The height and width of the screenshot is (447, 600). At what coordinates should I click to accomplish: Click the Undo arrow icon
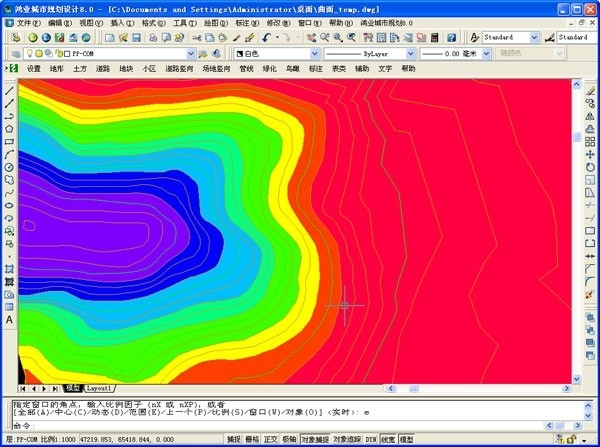(x=267, y=38)
